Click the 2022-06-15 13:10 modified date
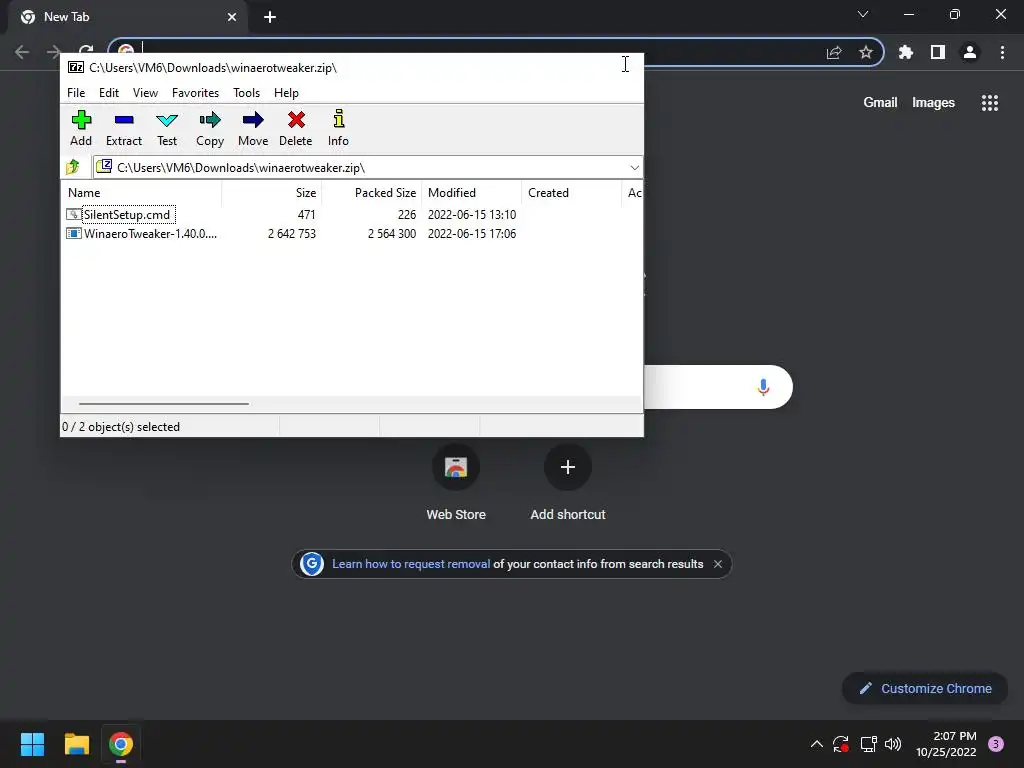The height and width of the screenshot is (768, 1024). [472, 214]
